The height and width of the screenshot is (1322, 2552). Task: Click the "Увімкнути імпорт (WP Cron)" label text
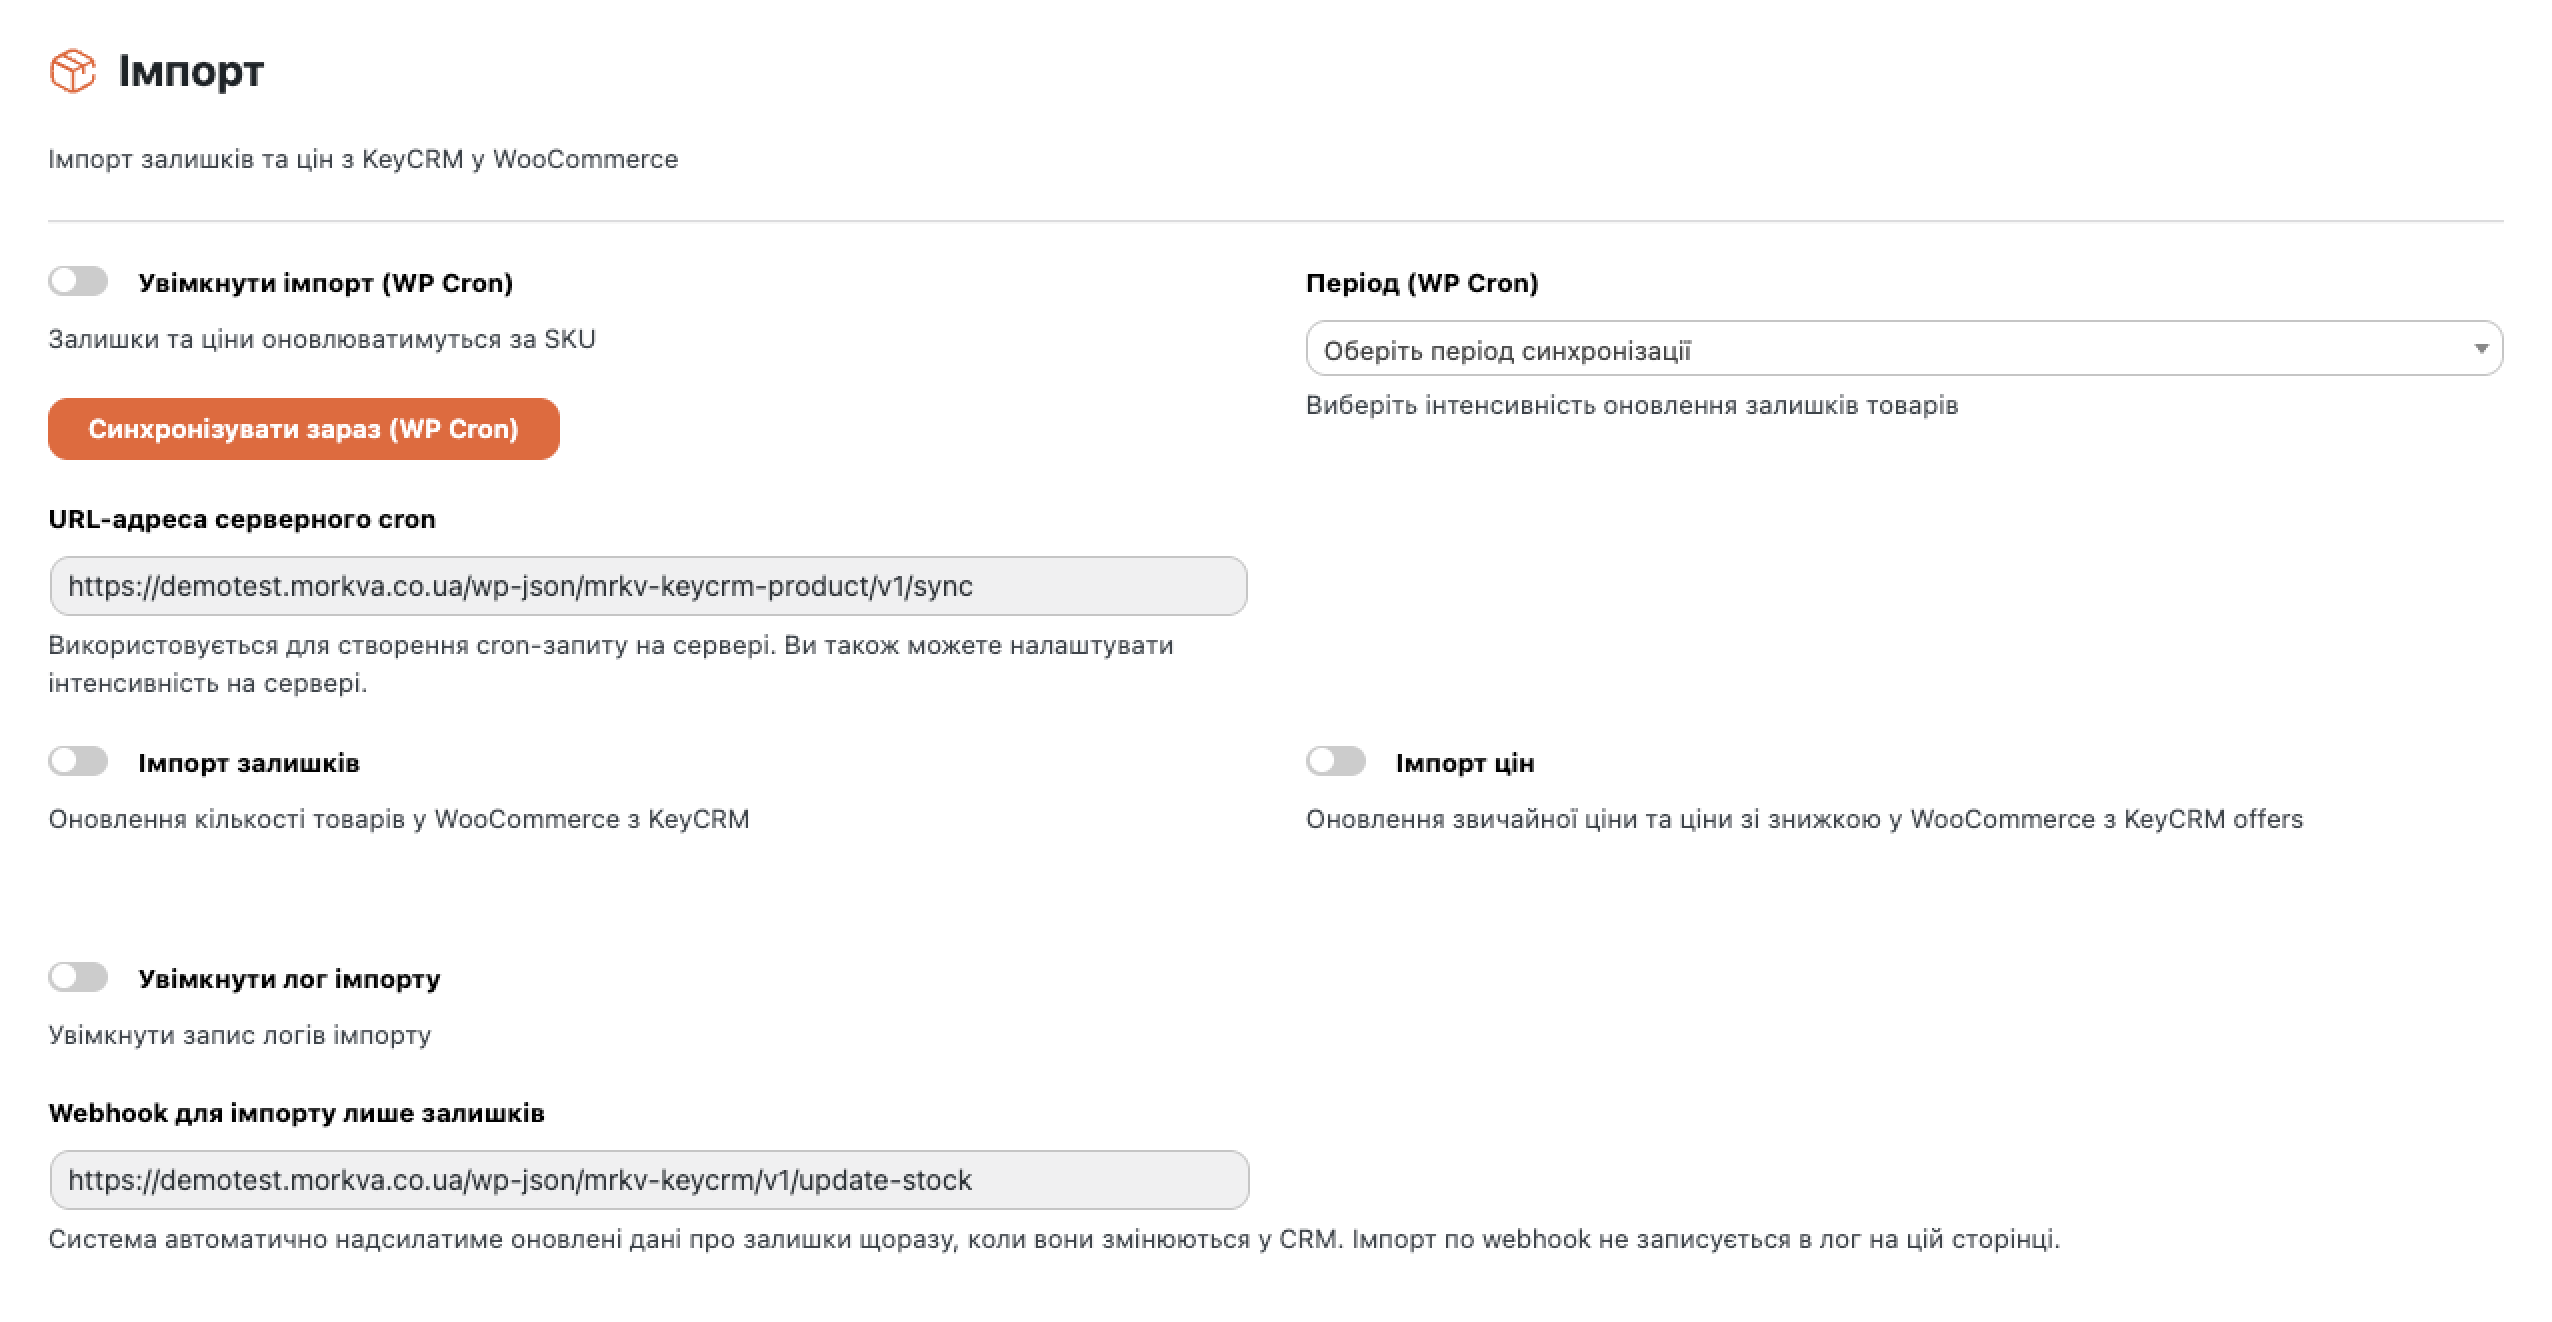(x=325, y=283)
